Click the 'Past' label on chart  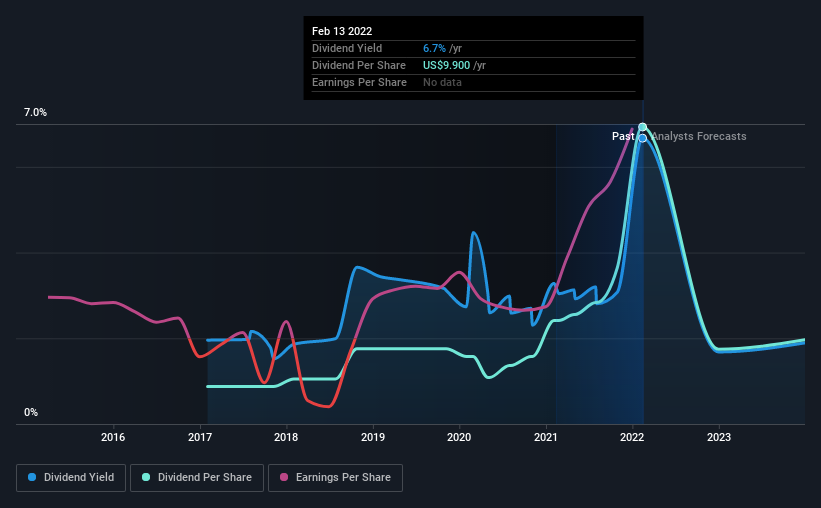coord(623,136)
